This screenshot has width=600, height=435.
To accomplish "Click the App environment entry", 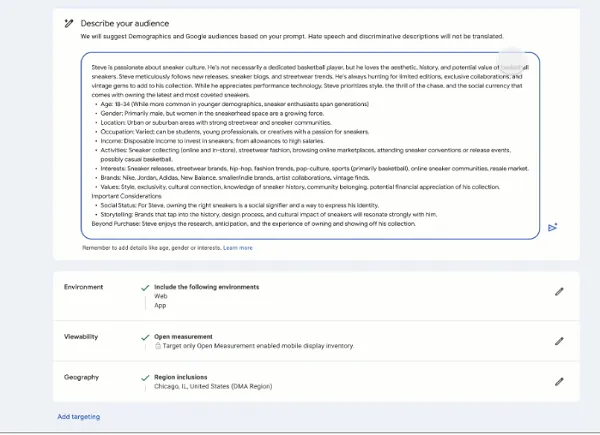I will (160, 306).
